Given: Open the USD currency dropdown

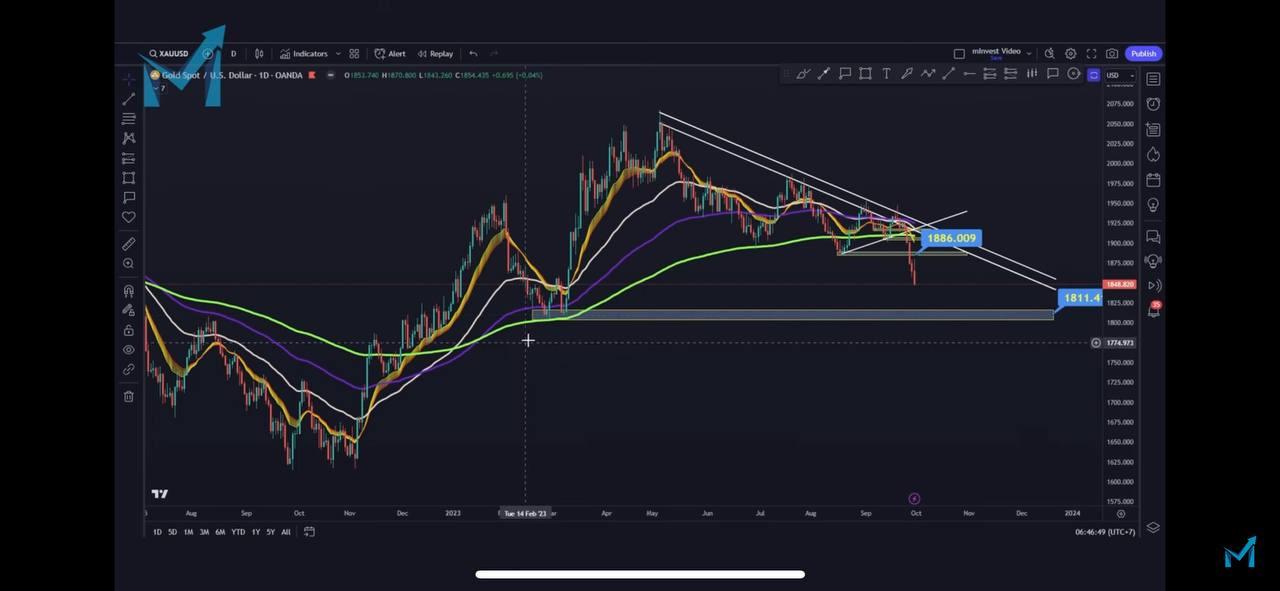Looking at the screenshot, I should tap(1121, 75).
